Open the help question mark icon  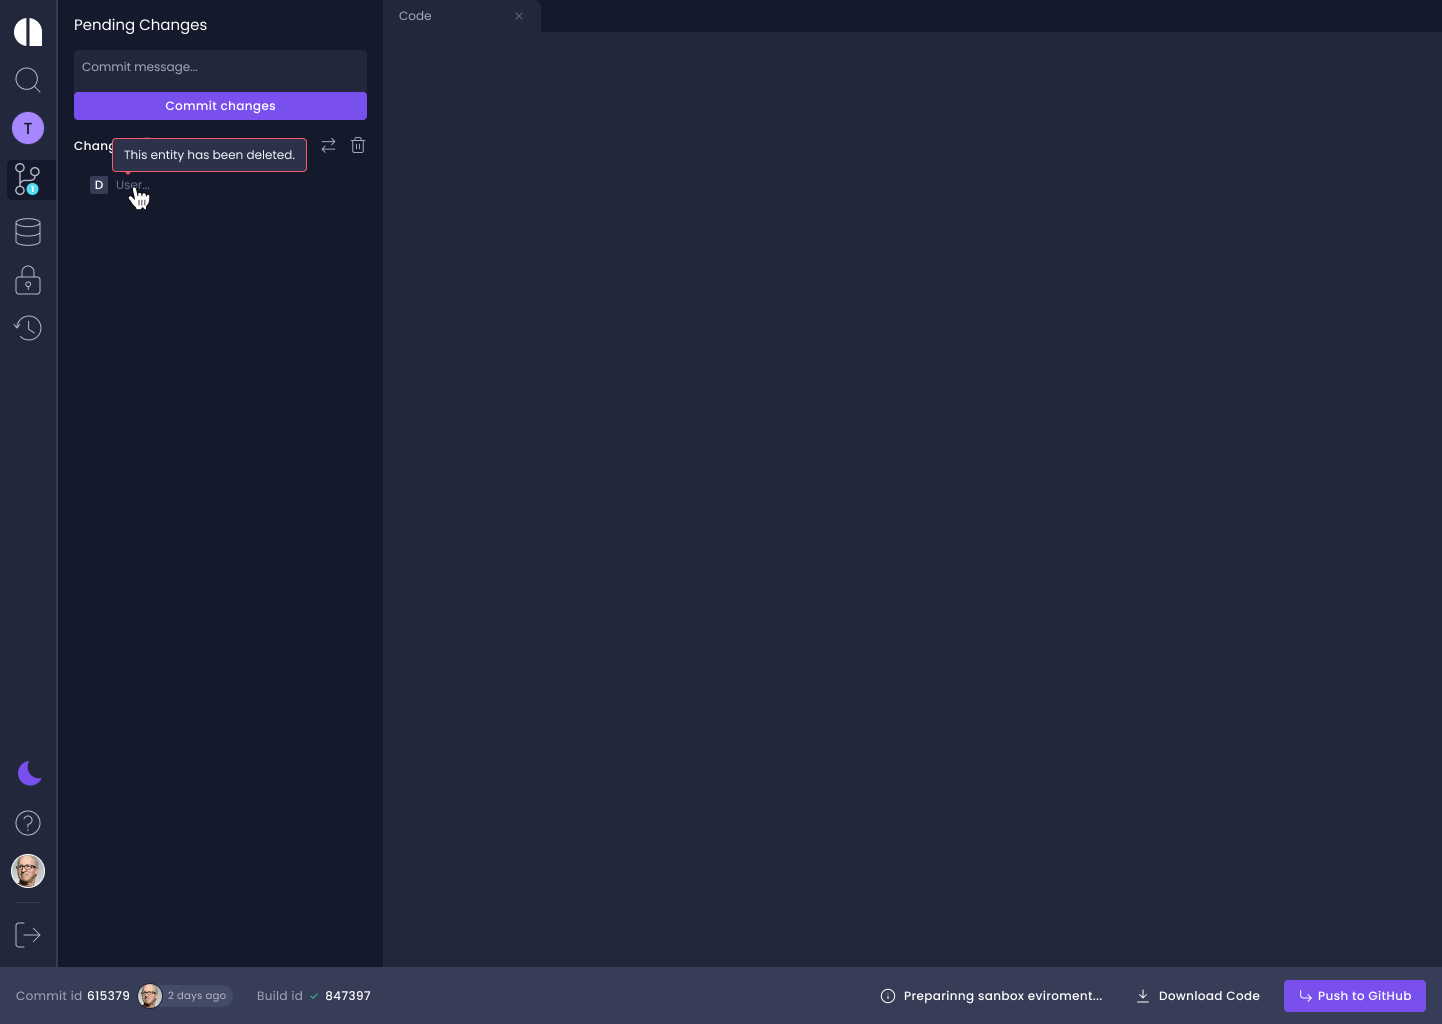click(x=28, y=823)
